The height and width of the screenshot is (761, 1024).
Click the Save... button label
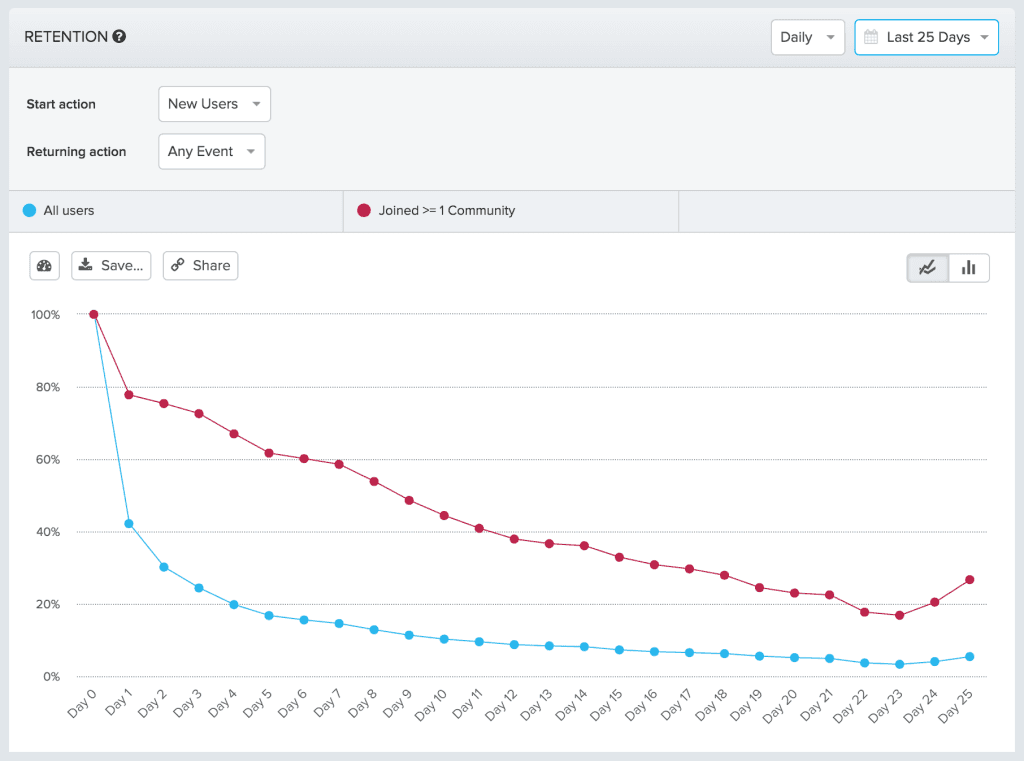pyautogui.click(x=122, y=266)
